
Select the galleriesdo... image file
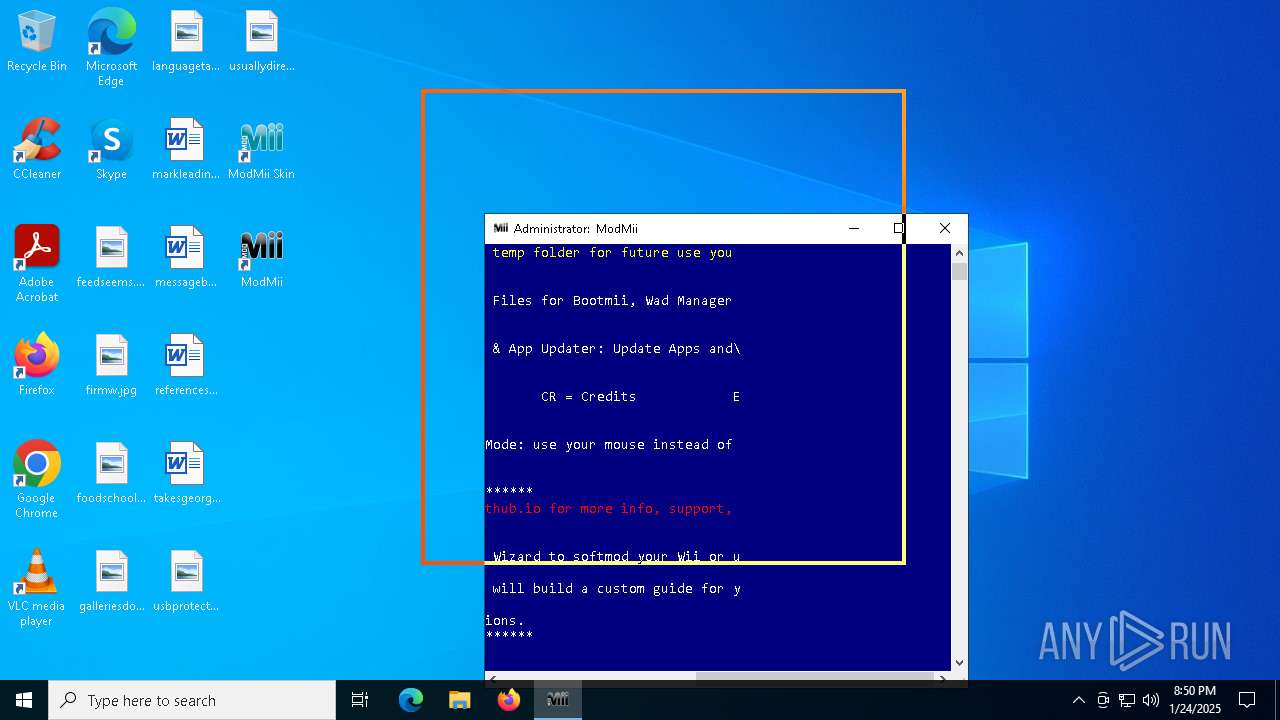(x=111, y=582)
